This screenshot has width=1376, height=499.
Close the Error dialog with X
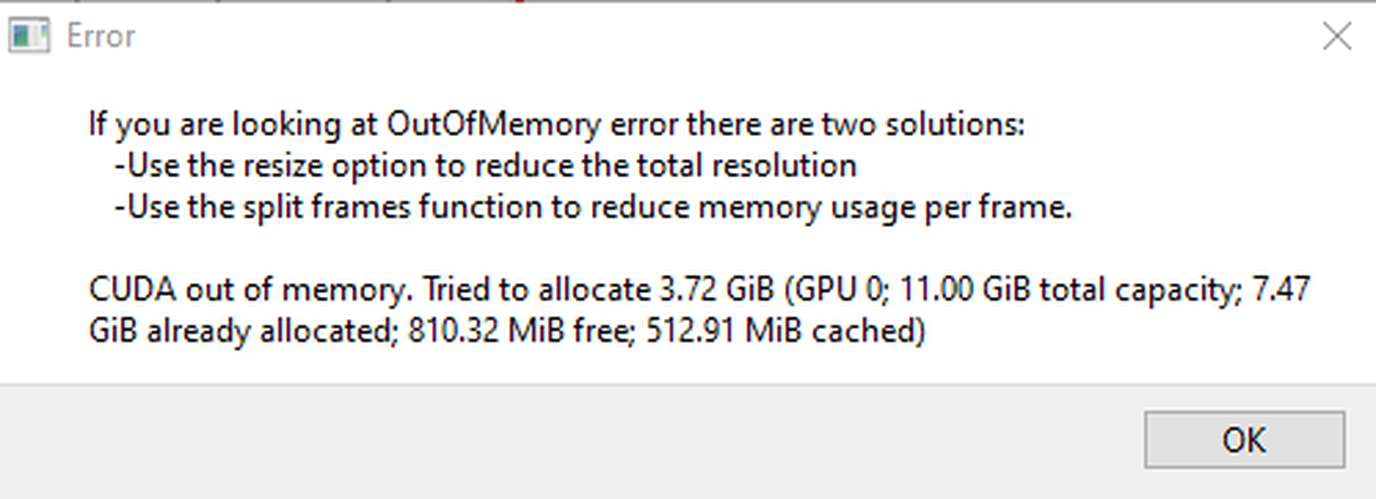click(1337, 37)
